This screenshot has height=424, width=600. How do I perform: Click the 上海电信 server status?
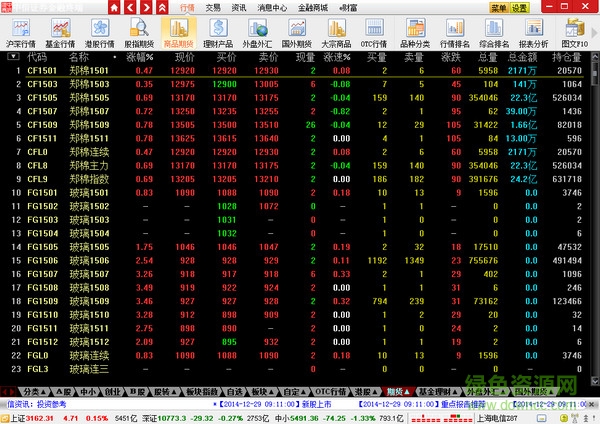click(x=497, y=418)
